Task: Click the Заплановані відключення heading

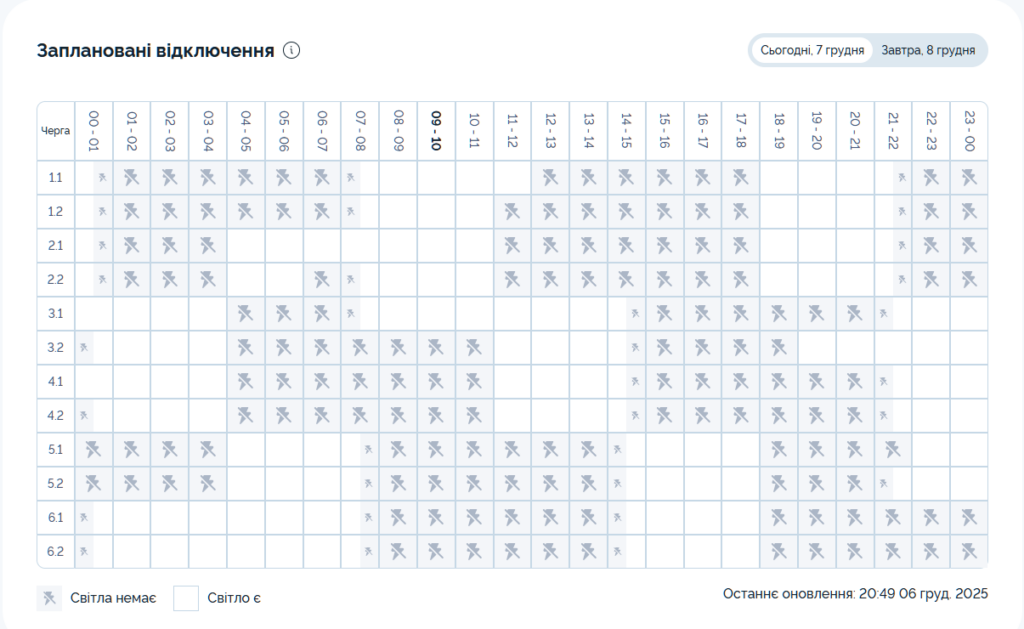Action: coord(155,51)
